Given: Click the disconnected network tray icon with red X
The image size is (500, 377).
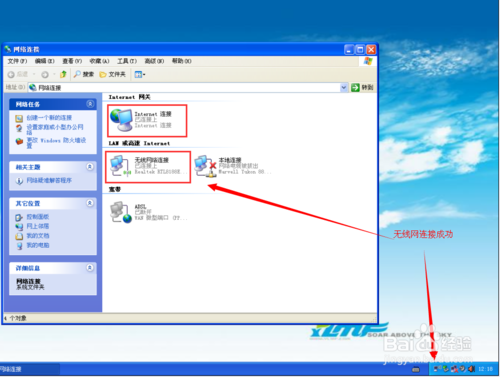Looking at the screenshot, I should 454,369.
